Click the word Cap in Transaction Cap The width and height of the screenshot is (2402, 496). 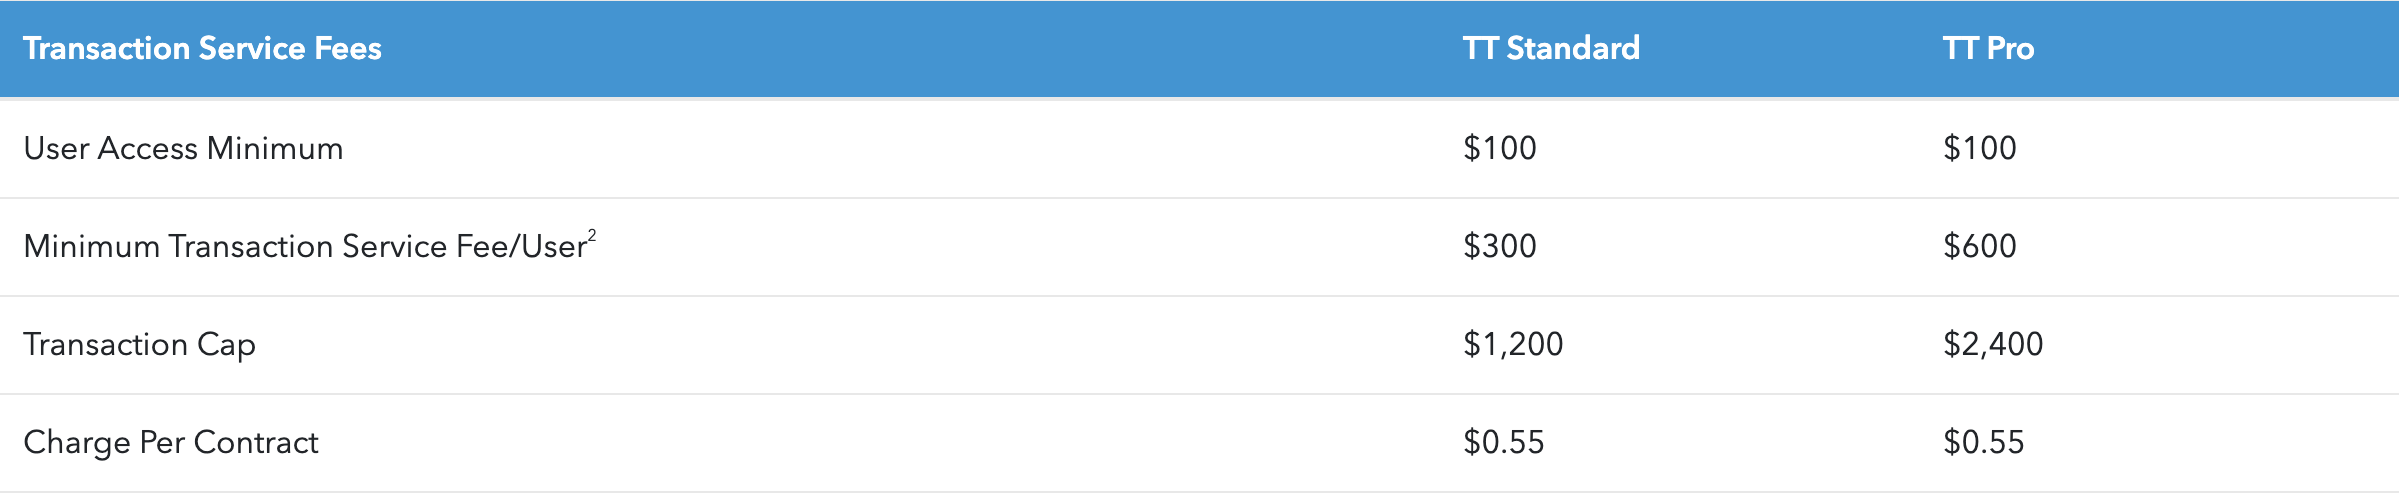pyautogui.click(x=226, y=345)
